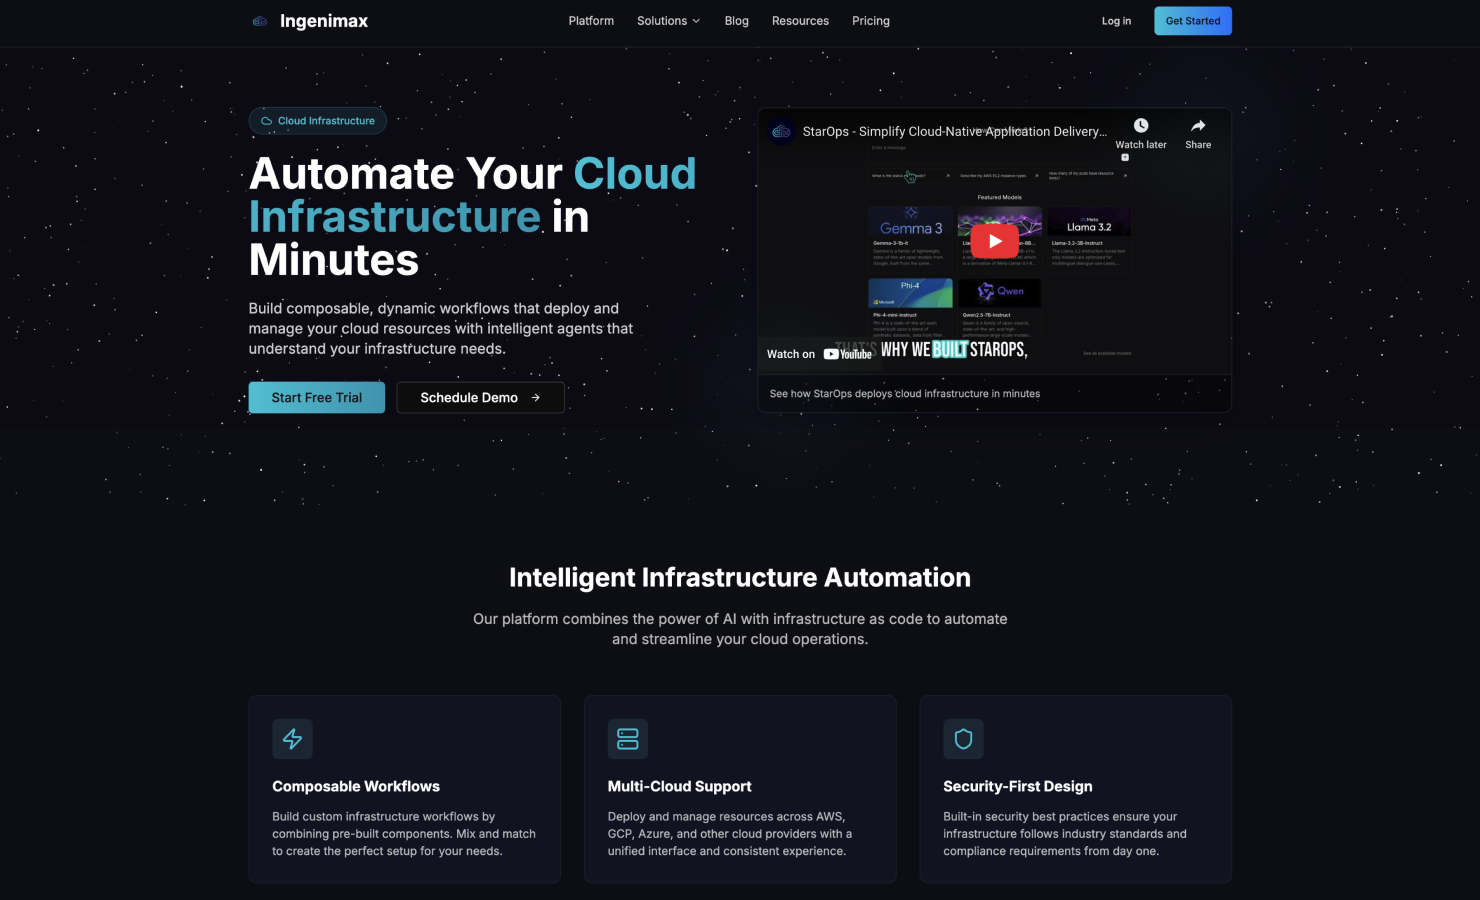The height and width of the screenshot is (900, 1480).
Task: Click the Multi-Cloud Support heading
Action: tap(679, 786)
